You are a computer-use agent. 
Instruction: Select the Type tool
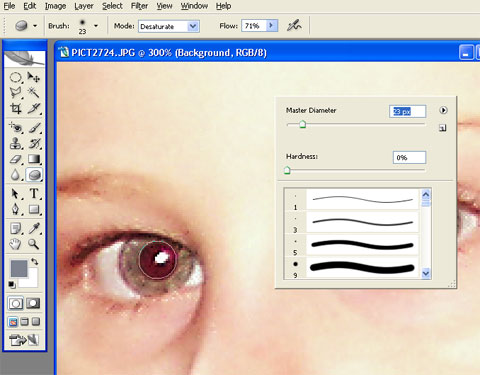coord(34,194)
